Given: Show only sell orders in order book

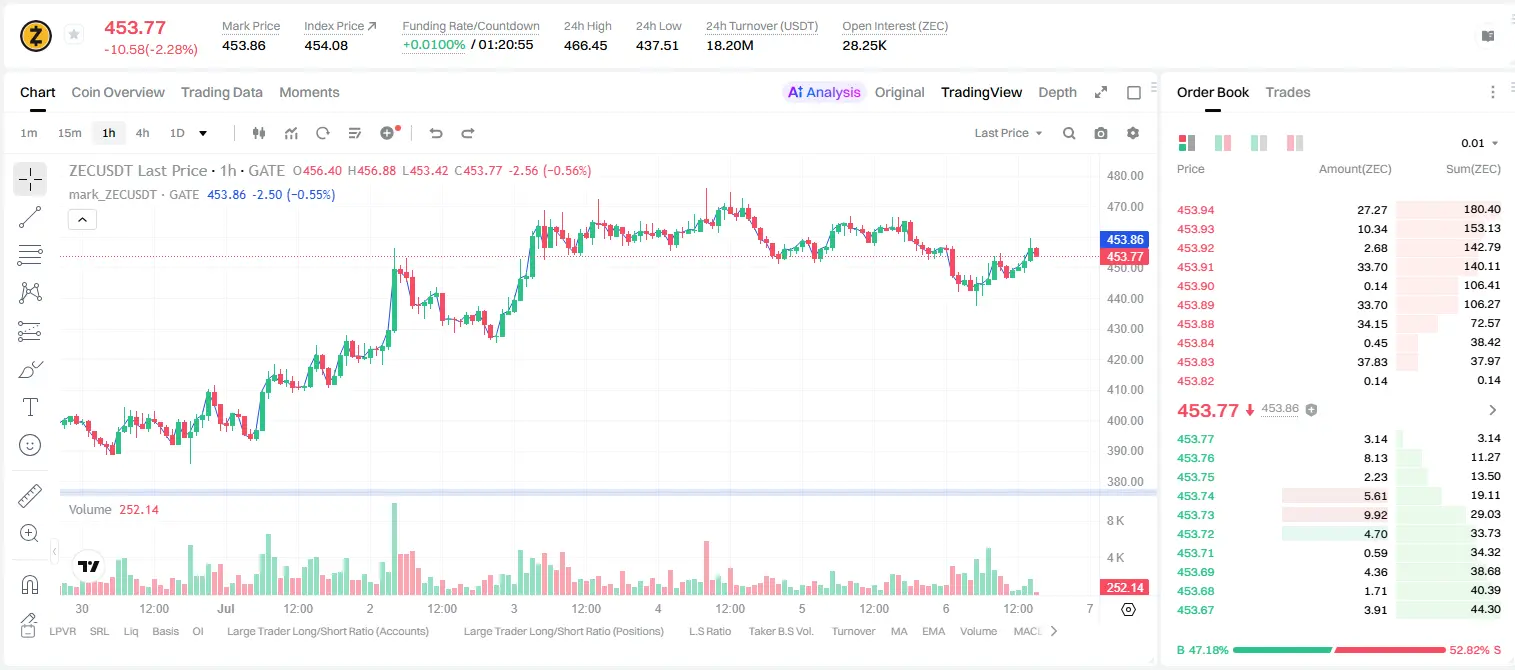Looking at the screenshot, I should (x=1295, y=143).
